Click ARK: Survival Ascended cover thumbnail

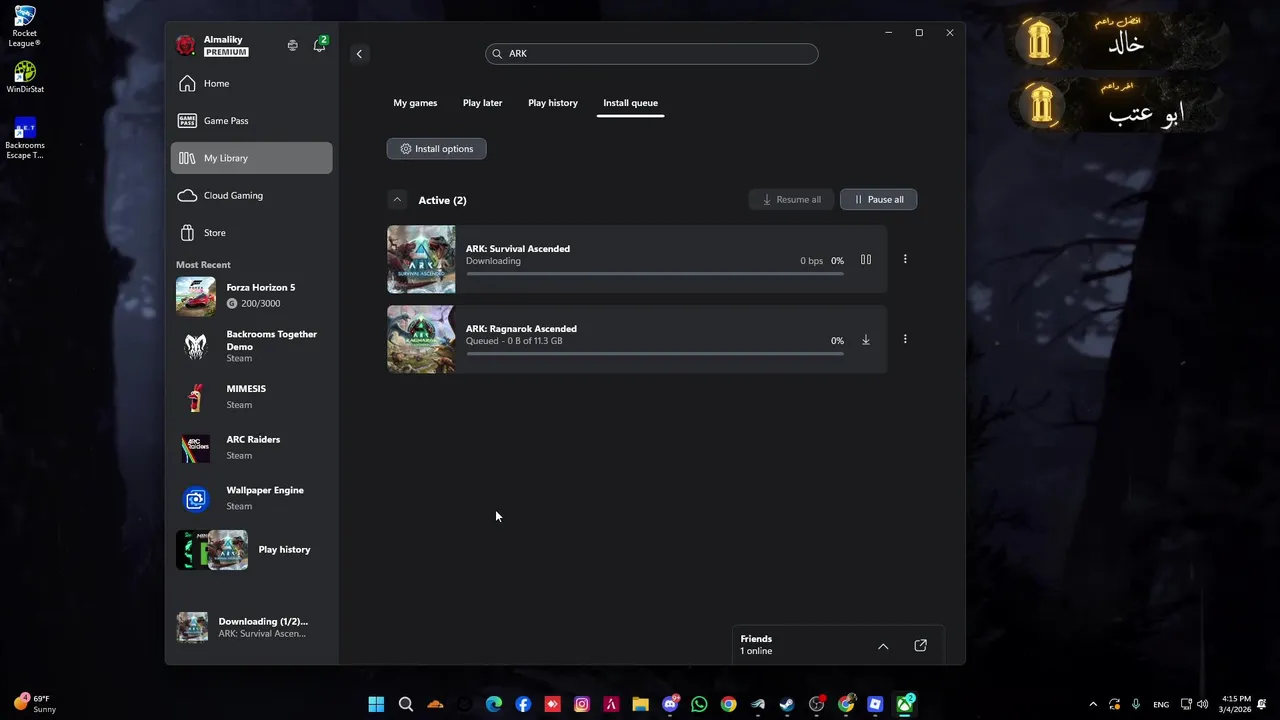pyautogui.click(x=421, y=259)
